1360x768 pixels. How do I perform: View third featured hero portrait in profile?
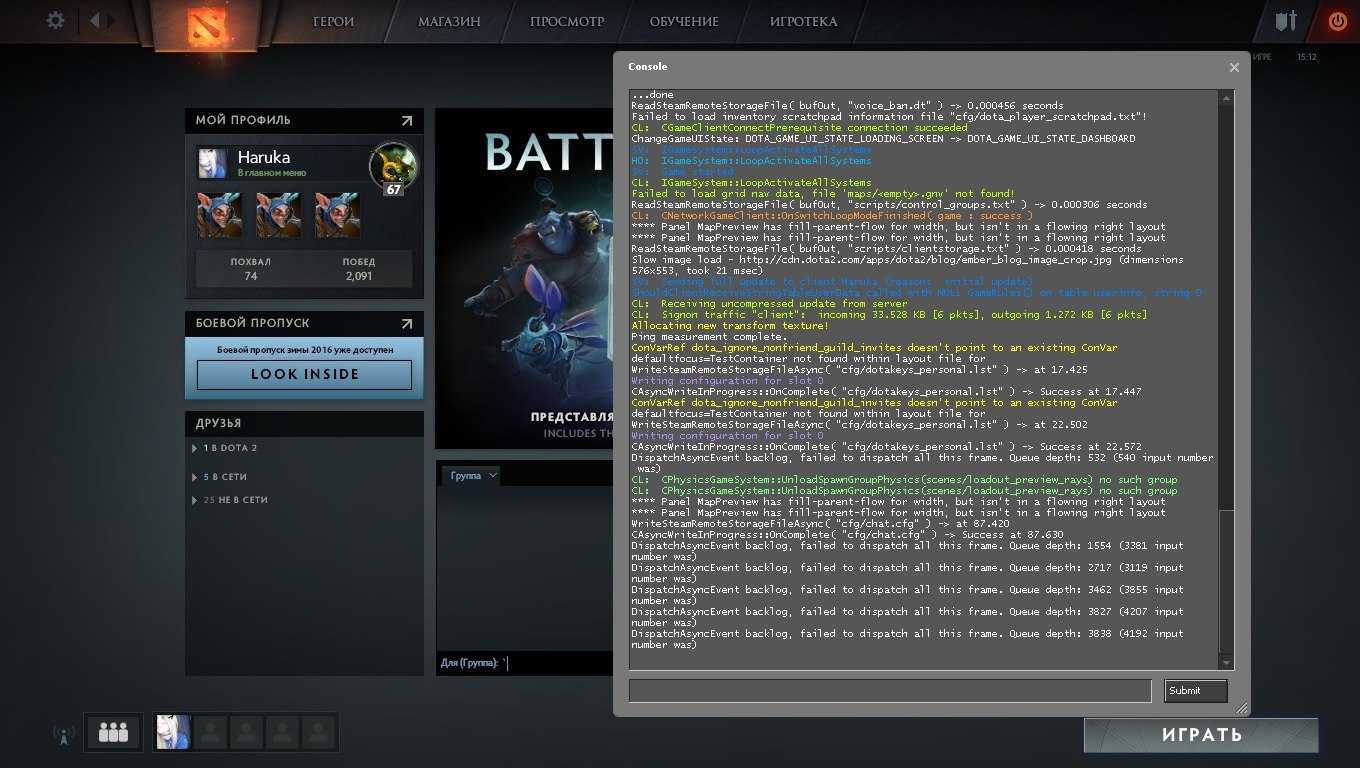click(x=337, y=215)
